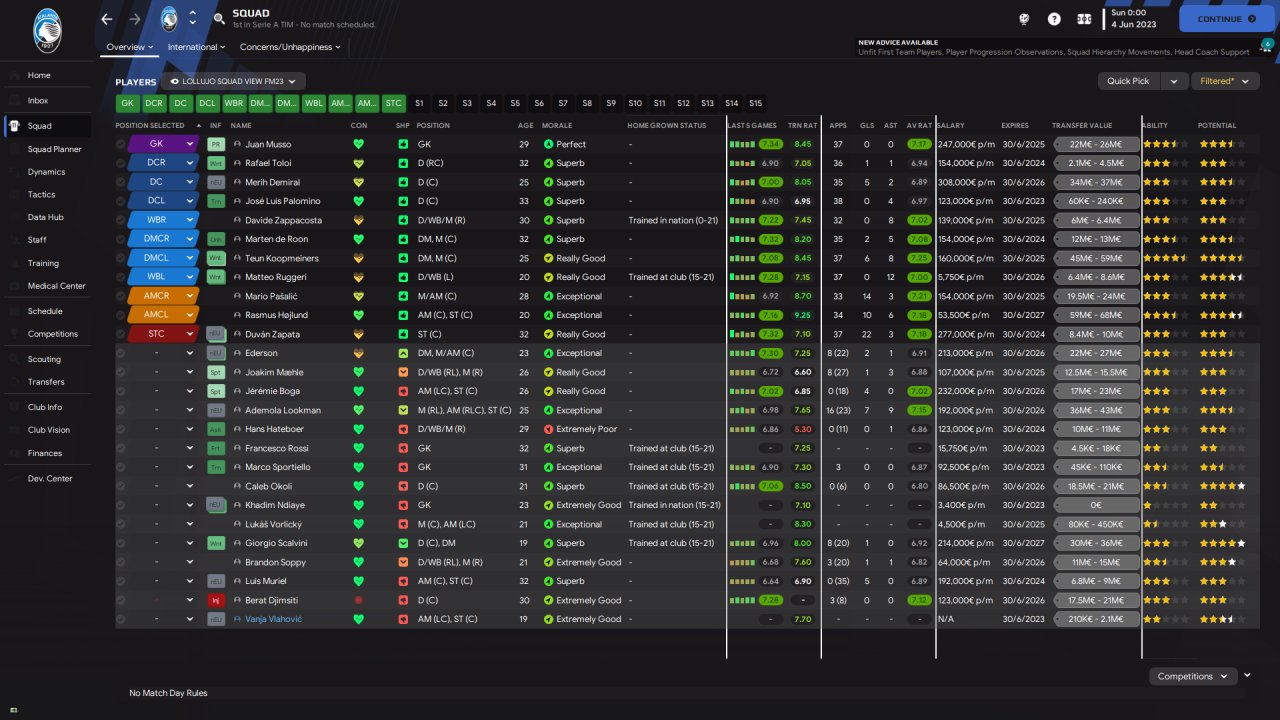Image resolution: width=1280 pixels, height=720 pixels.
Task: Open the world globe icon in the top bar
Action: [1024, 19]
